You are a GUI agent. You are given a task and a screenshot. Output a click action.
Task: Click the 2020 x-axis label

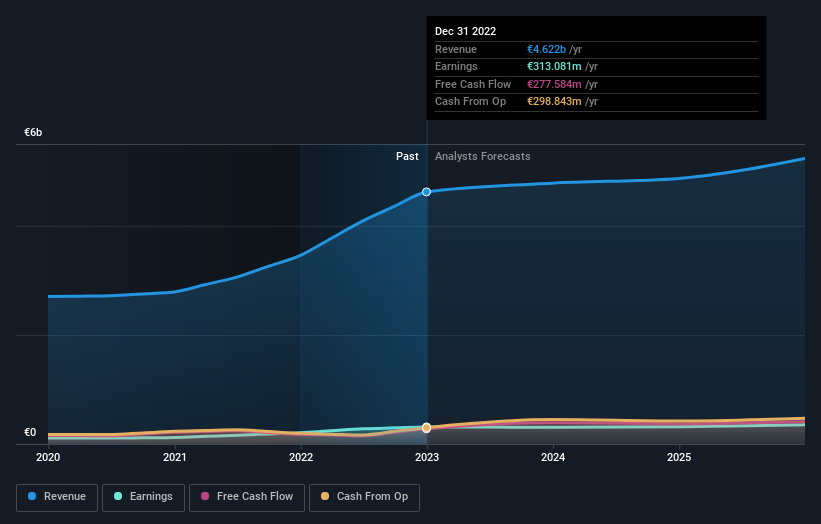click(48, 458)
